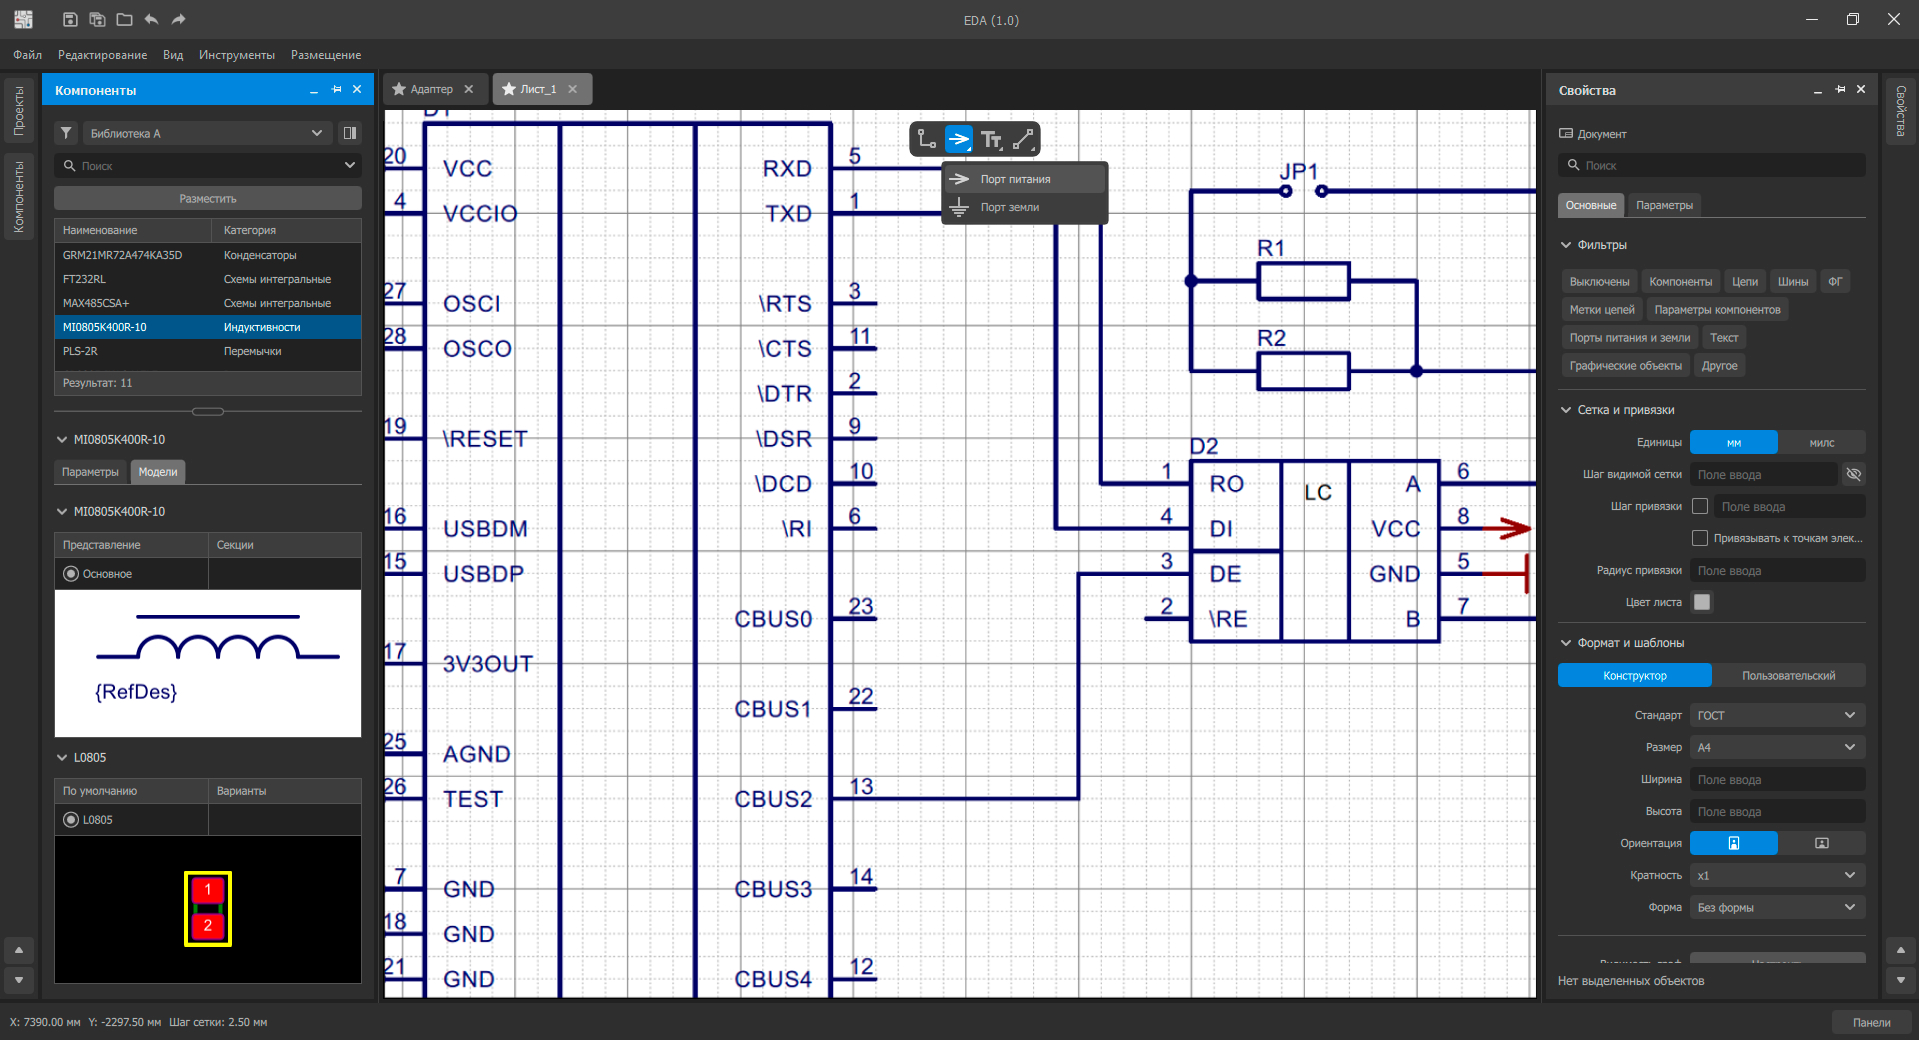Open the Файл menu
This screenshot has width=1919, height=1040.
coord(28,55)
